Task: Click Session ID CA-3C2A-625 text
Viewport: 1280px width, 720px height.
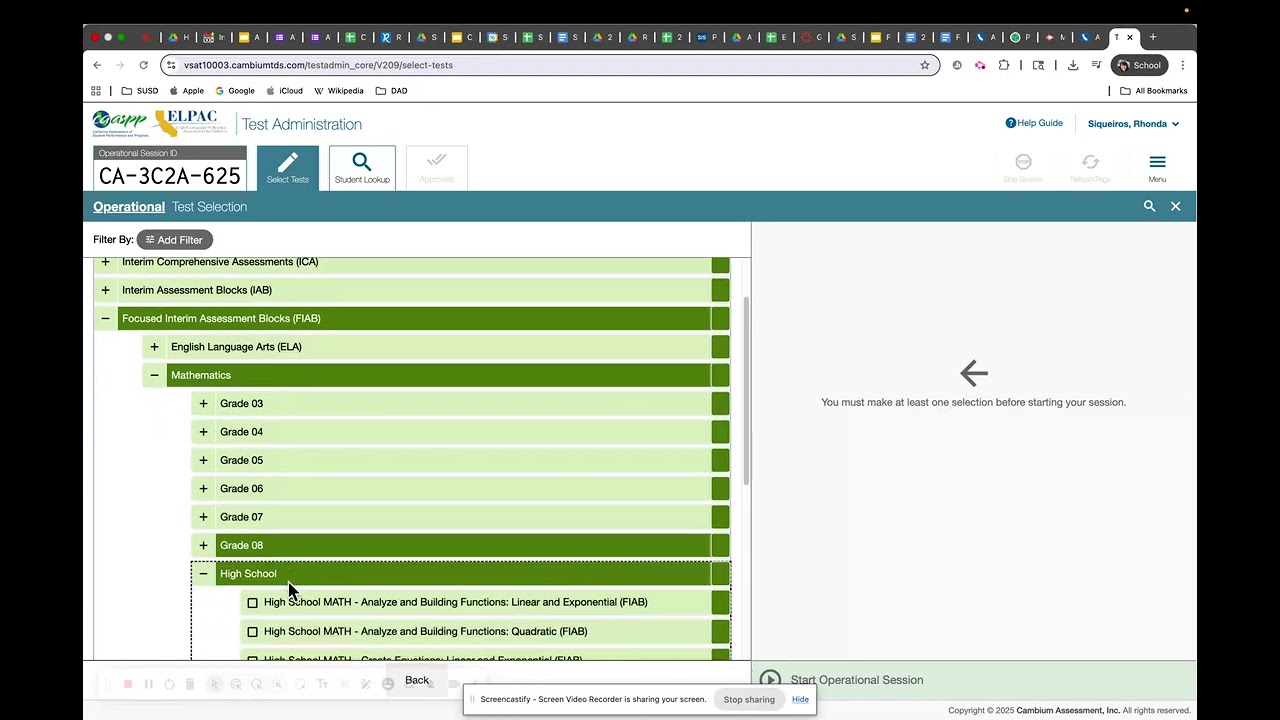Action: coord(170,176)
